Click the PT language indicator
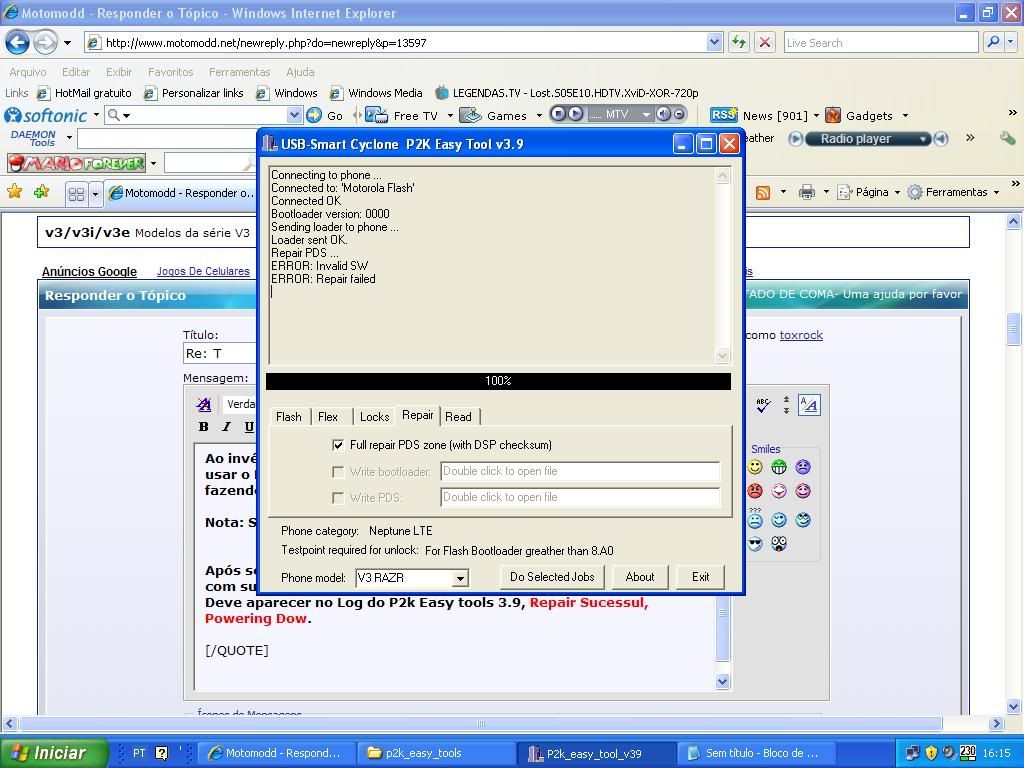This screenshot has height=768, width=1024. pyautogui.click(x=139, y=753)
